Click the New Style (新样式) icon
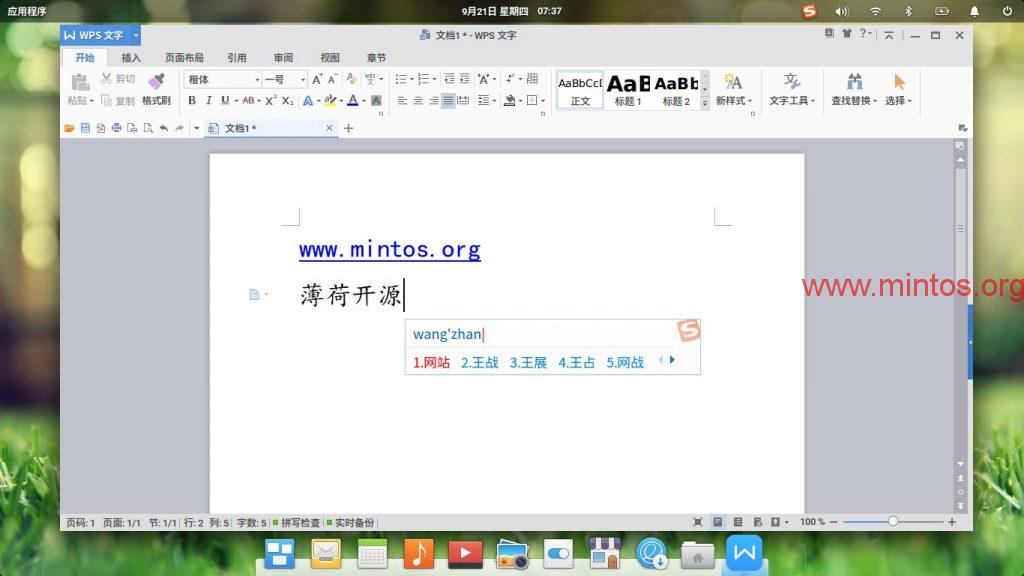Image resolution: width=1024 pixels, height=576 pixels. tap(733, 82)
